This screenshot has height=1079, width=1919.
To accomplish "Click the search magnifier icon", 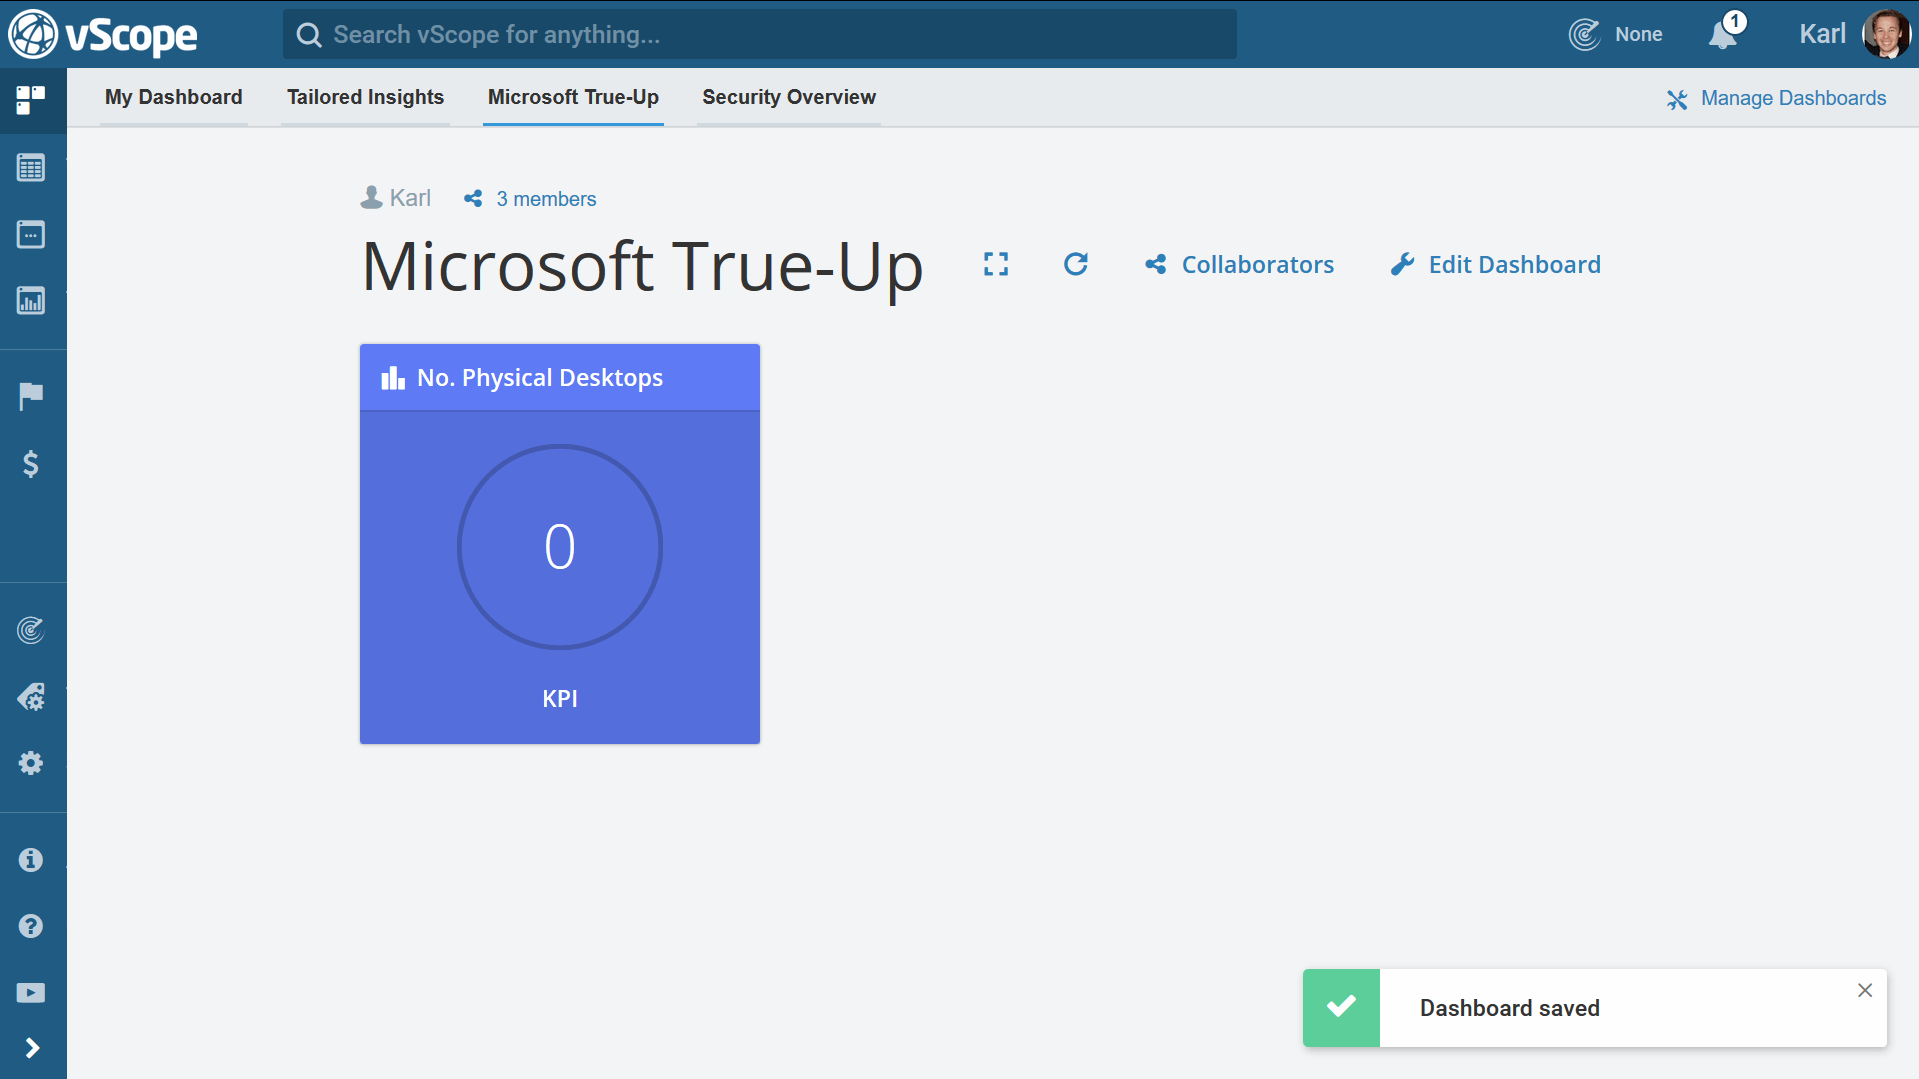I will 309,35.
